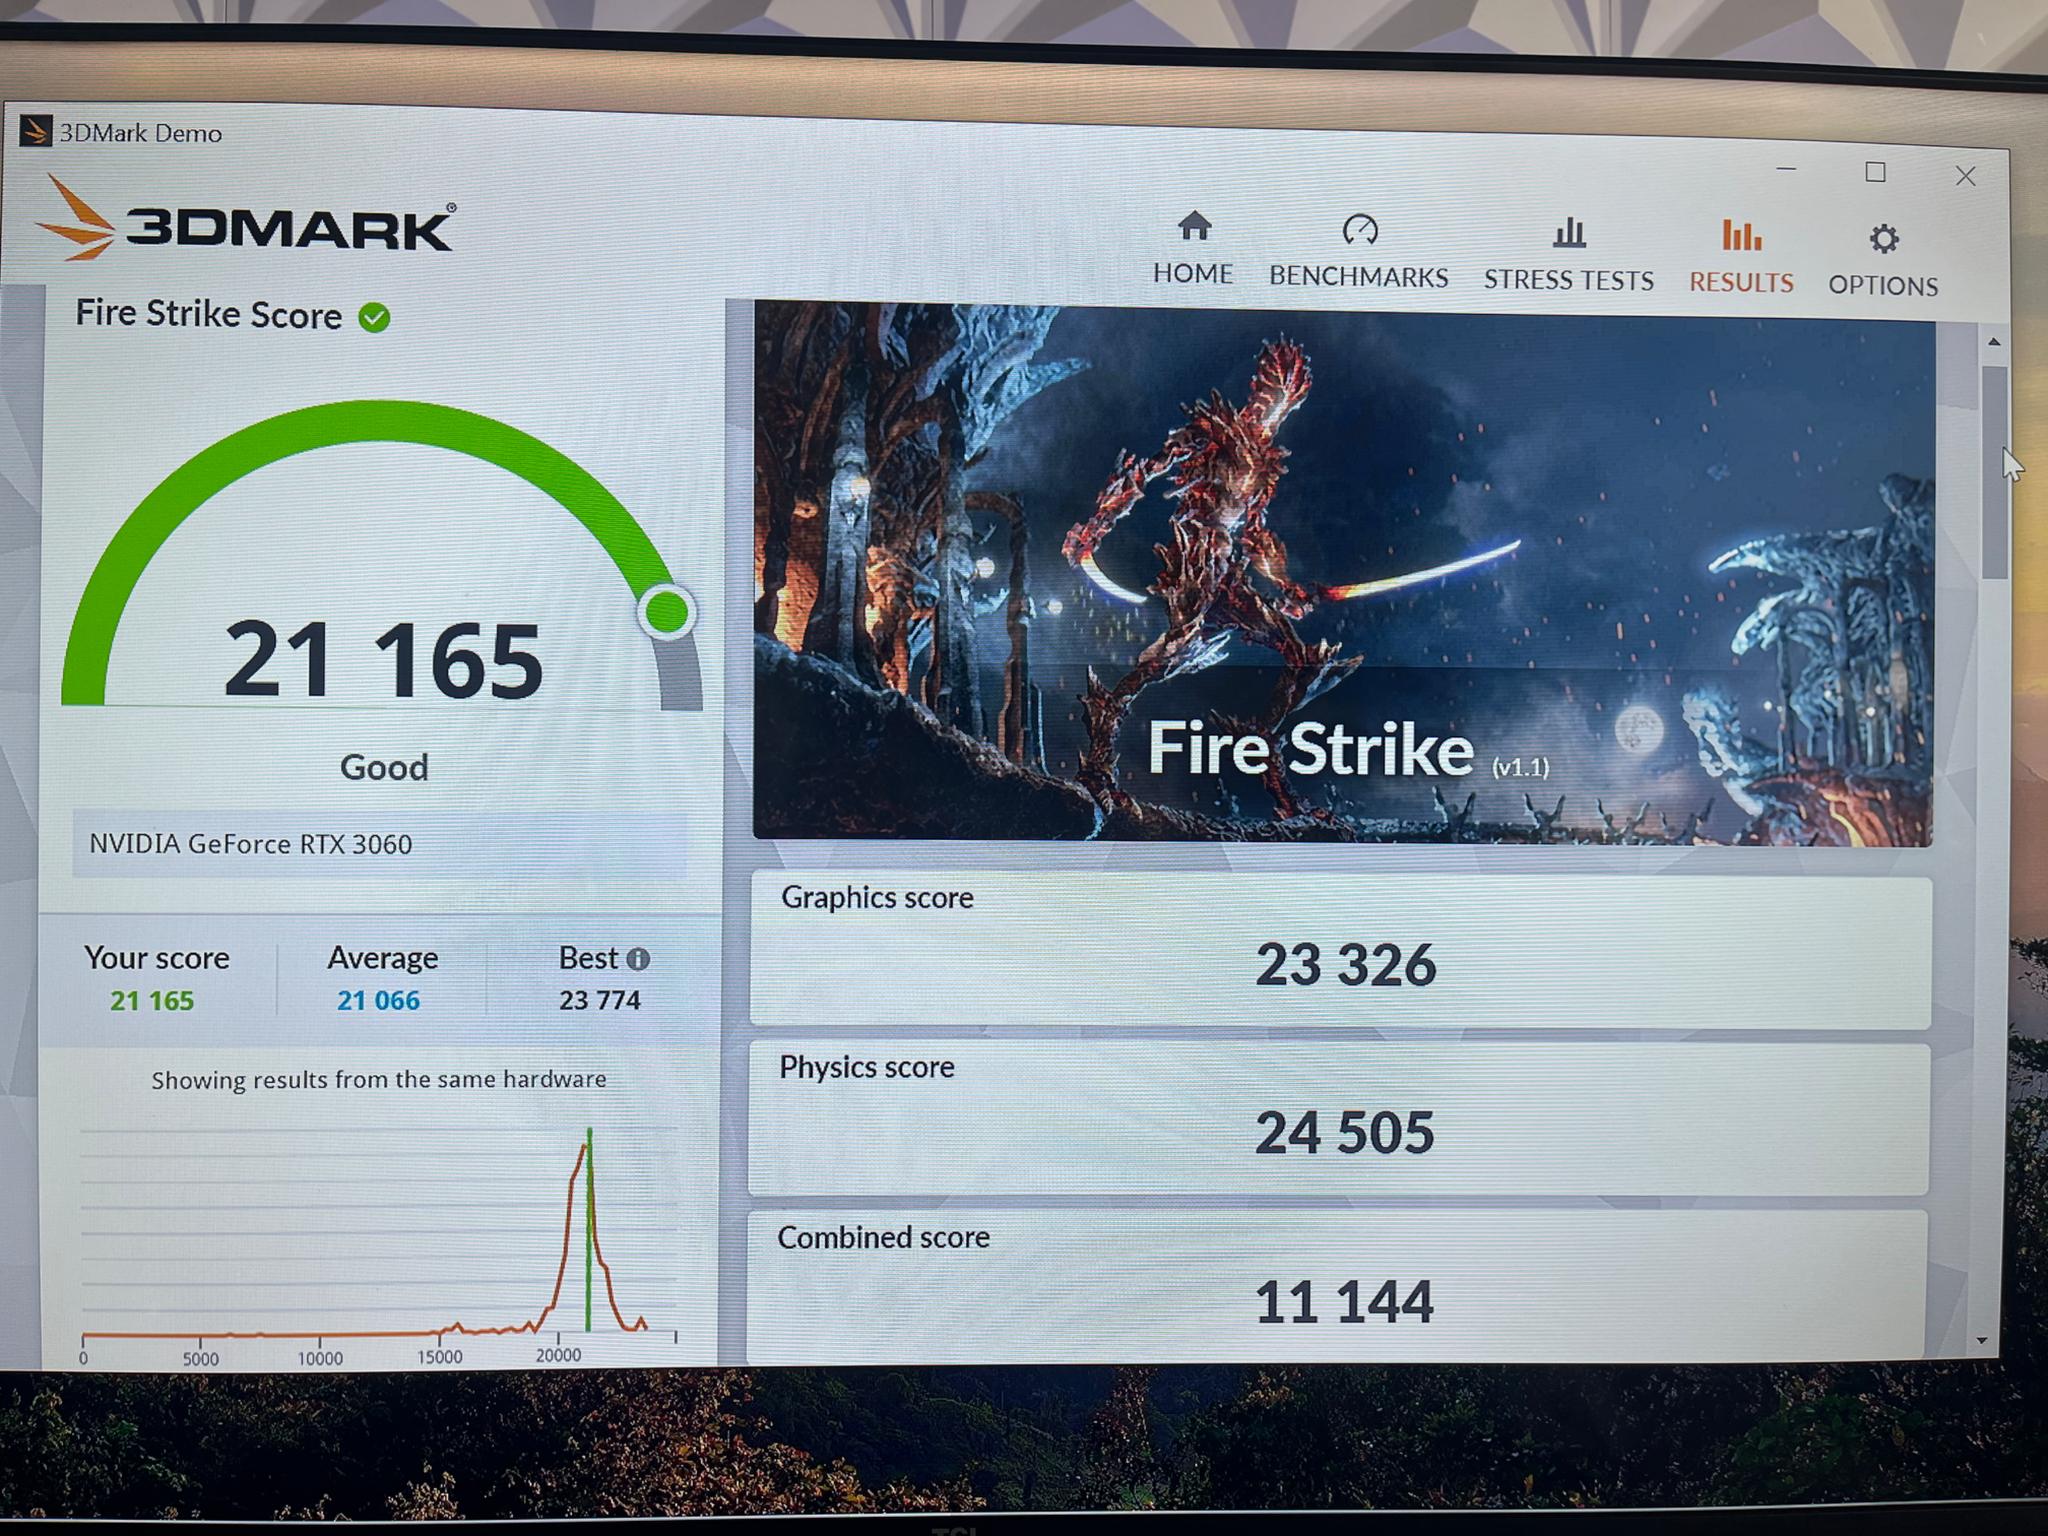Switch to the HOME tab label
The height and width of the screenshot is (1536, 2048).
point(1192,274)
